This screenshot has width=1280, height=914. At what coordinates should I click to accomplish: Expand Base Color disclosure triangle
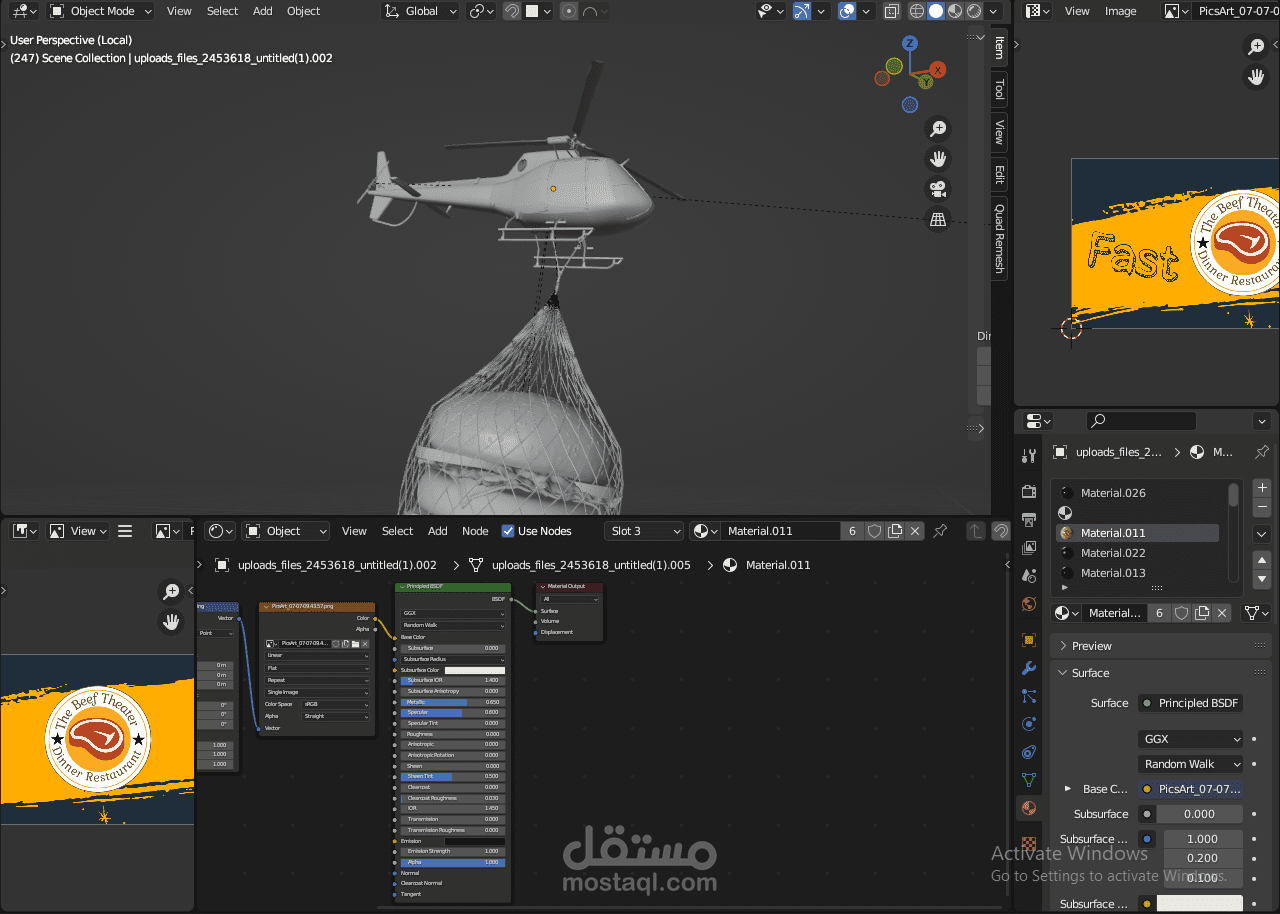pyautogui.click(x=1068, y=789)
